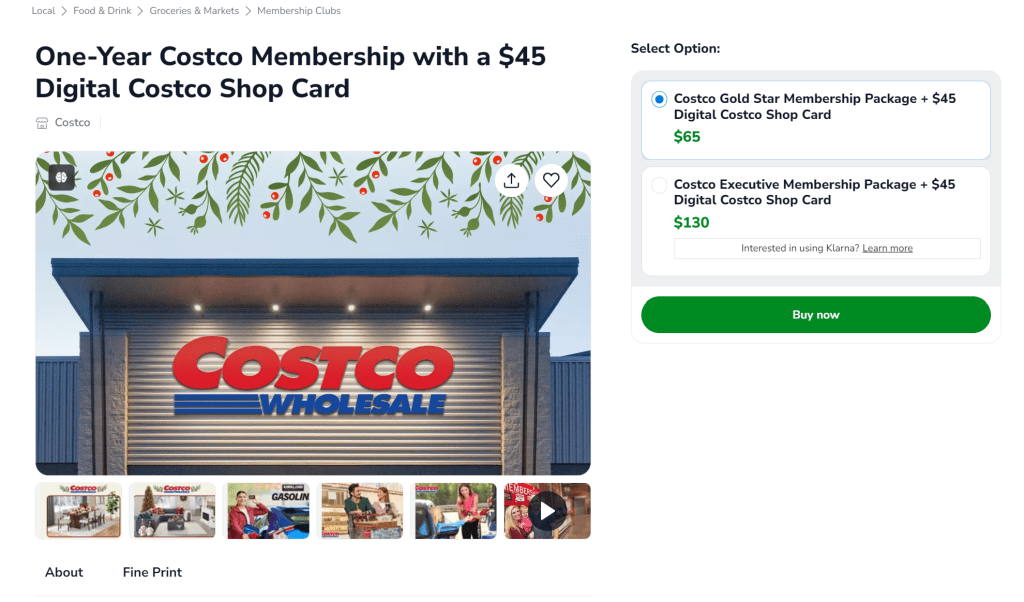The height and width of the screenshot is (602, 1024).
Task: Click the main Costco Wholesale storefront image
Action: click(313, 340)
